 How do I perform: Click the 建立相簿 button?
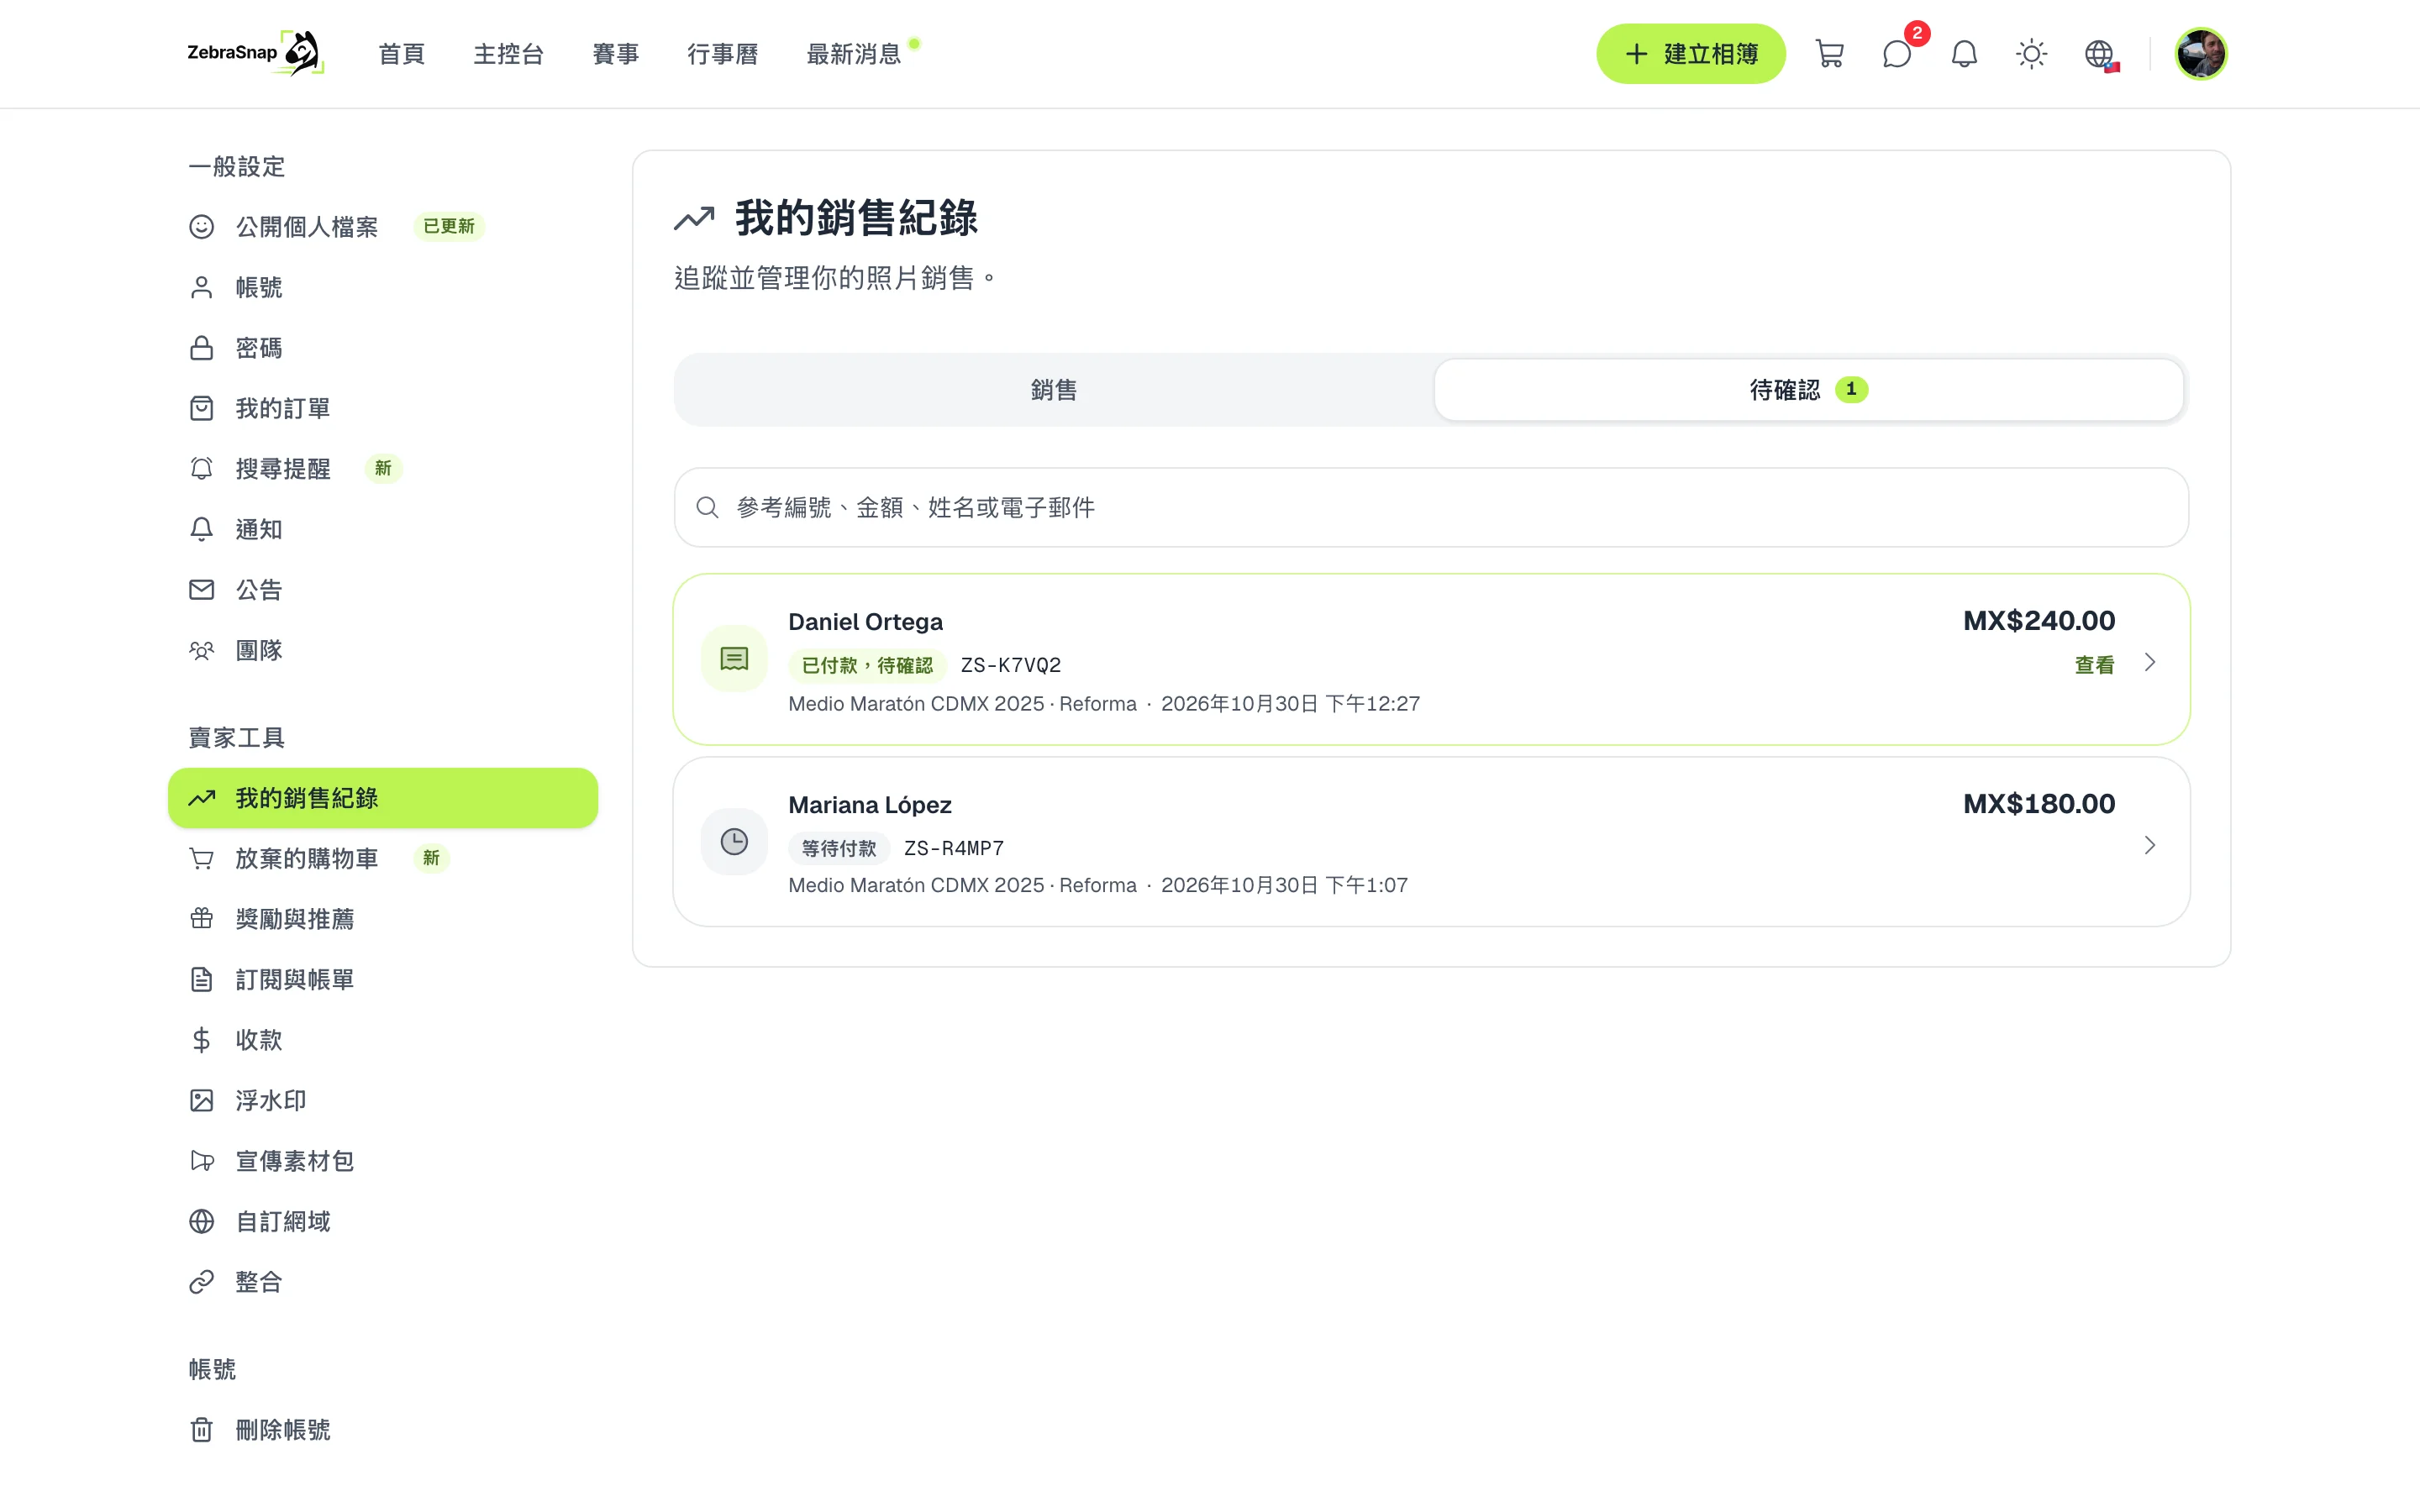tap(1690, 54)
